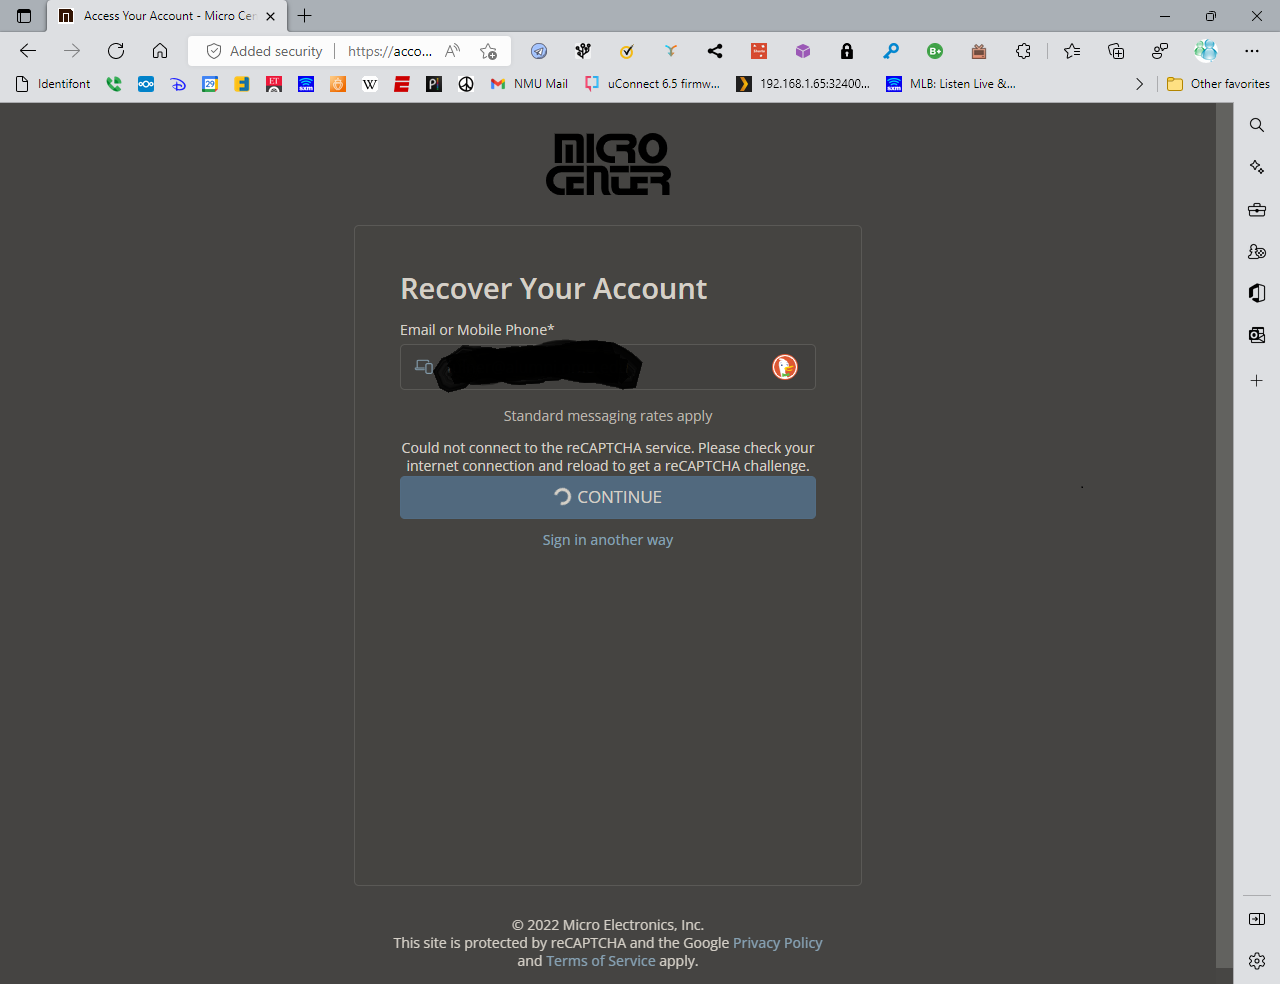This screenshot has width=1280, height=984.
Task: Open the Search icon in the Edge sidebar
Action: (x=1256, y=125)
